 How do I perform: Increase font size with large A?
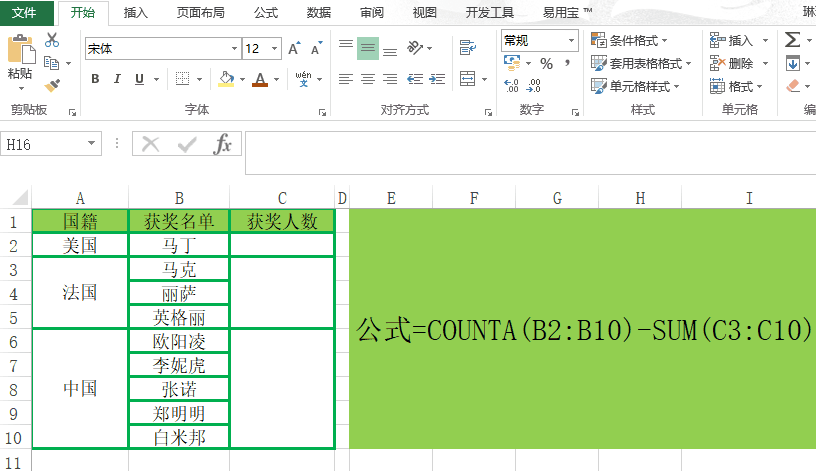(294, 48)
